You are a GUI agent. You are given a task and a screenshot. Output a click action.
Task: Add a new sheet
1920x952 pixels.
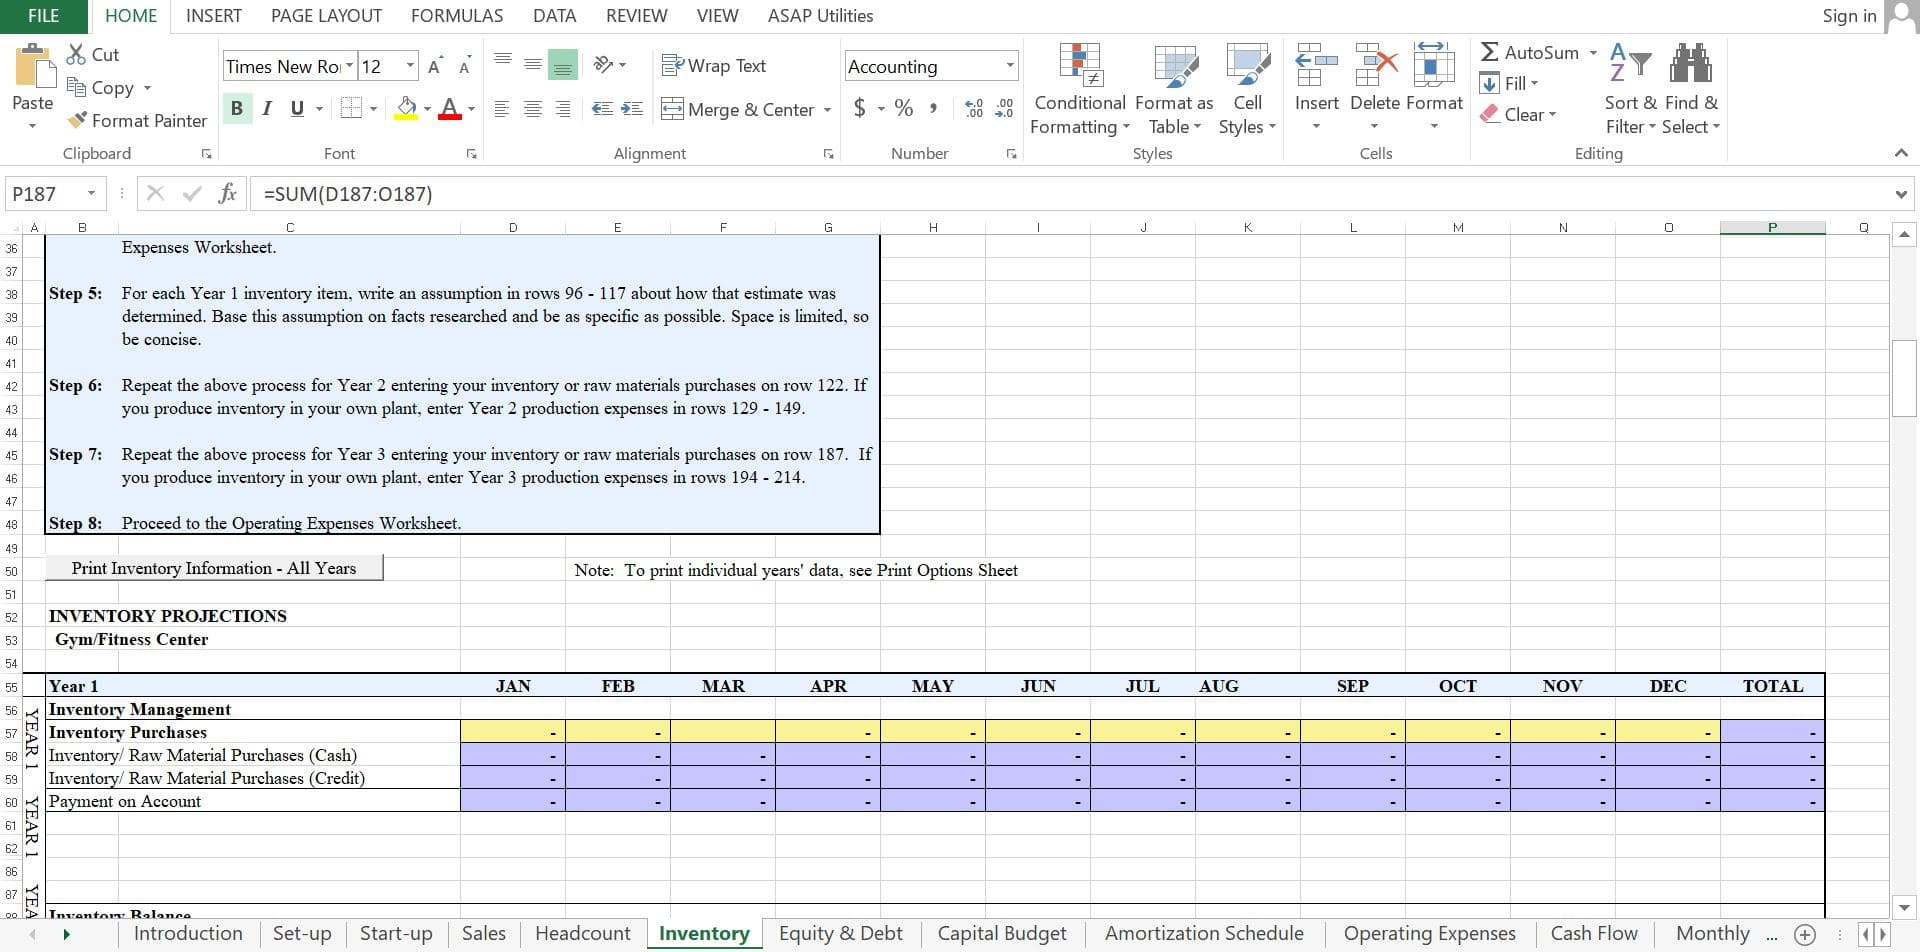point(1805,934)
